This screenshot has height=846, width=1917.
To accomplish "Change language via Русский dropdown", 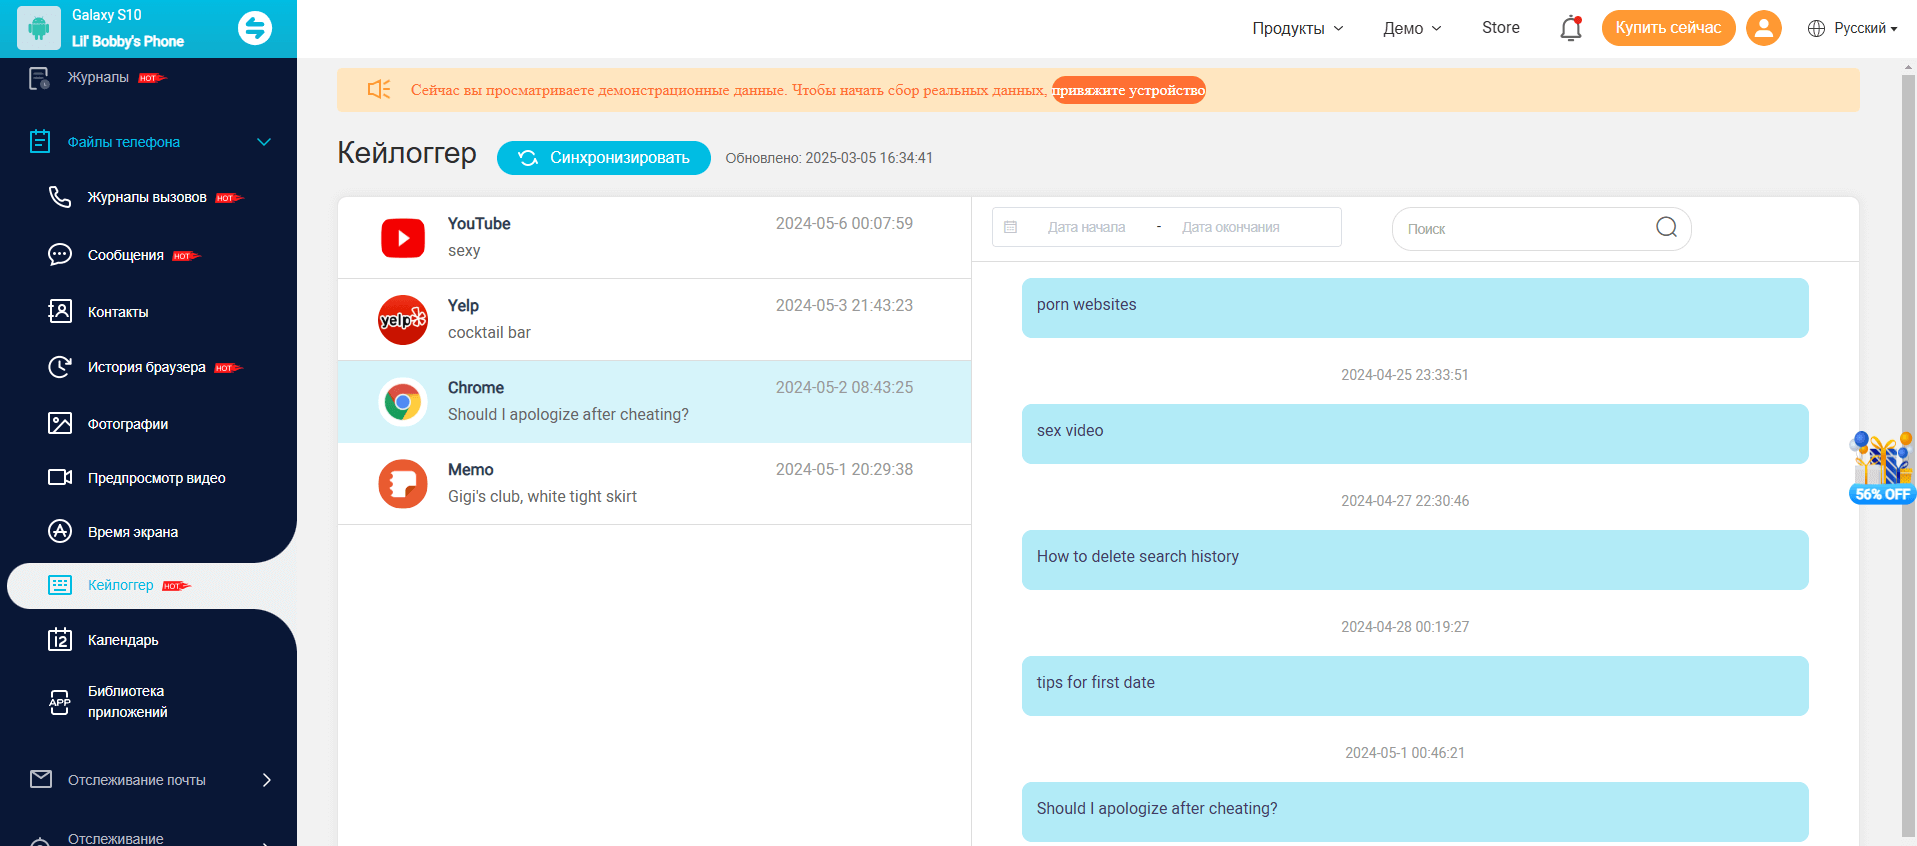I will (x=1852, y=28).
